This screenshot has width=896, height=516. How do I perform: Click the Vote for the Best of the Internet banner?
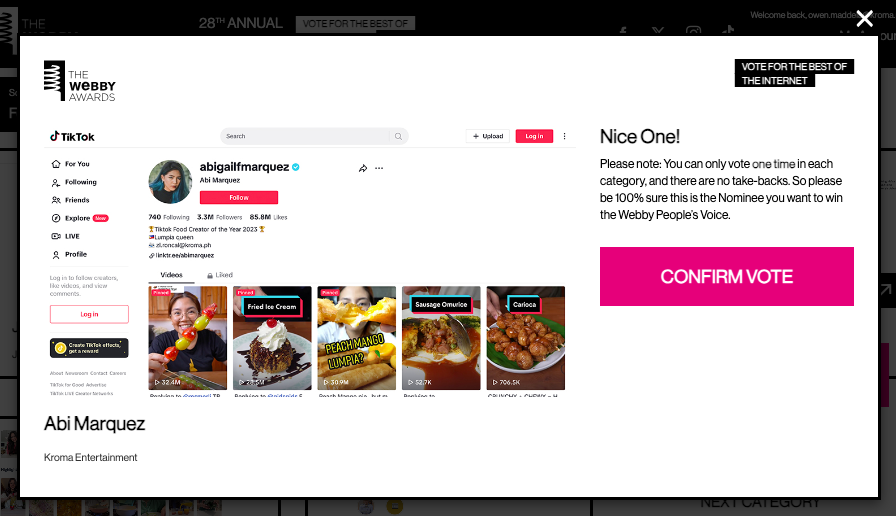pos(794,73)
